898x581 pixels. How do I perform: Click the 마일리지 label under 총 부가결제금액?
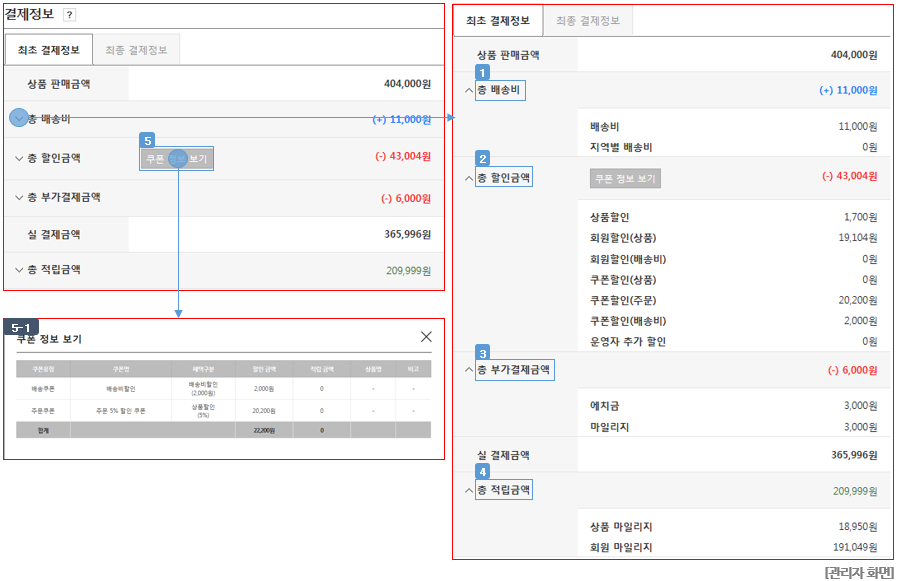point(609,427)
